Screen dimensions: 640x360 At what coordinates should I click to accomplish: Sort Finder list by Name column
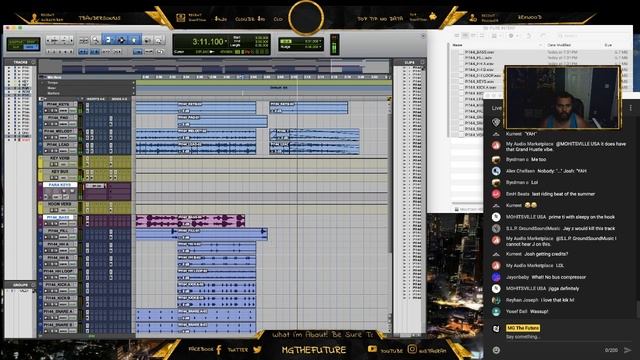(458, 45)
